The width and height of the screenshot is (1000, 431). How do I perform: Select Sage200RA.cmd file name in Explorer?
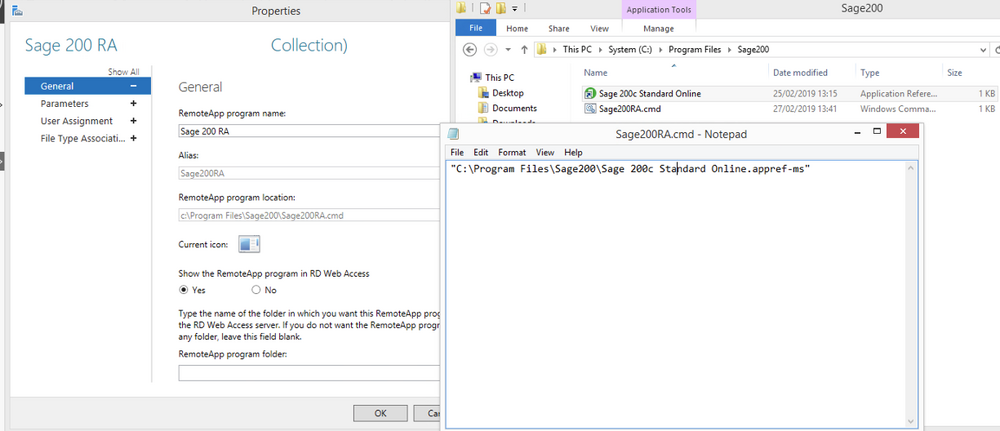629,108
